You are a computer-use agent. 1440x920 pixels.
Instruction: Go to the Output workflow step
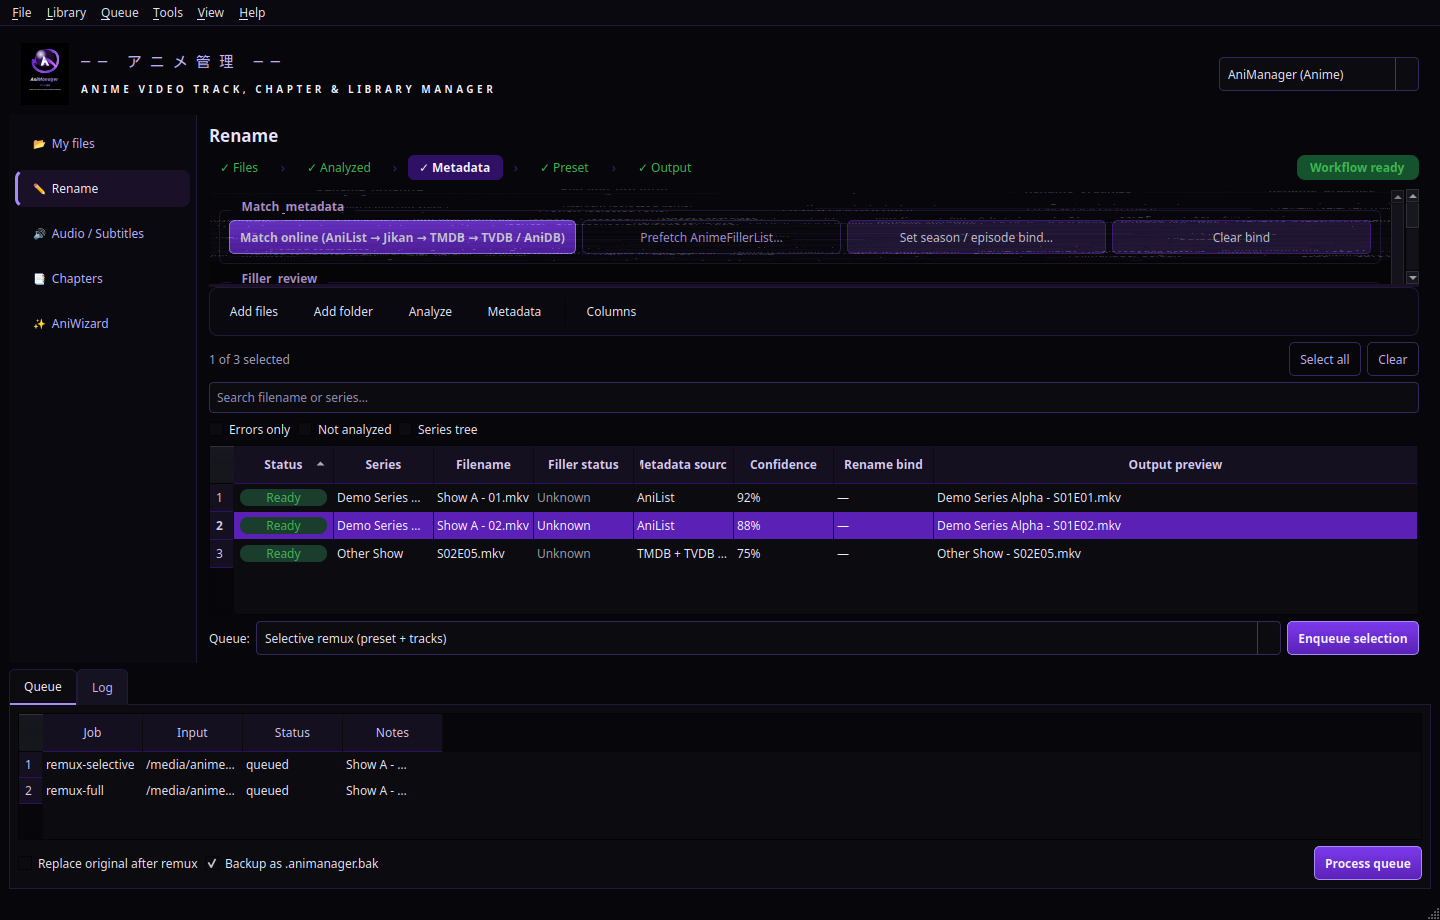click(665, 168)
